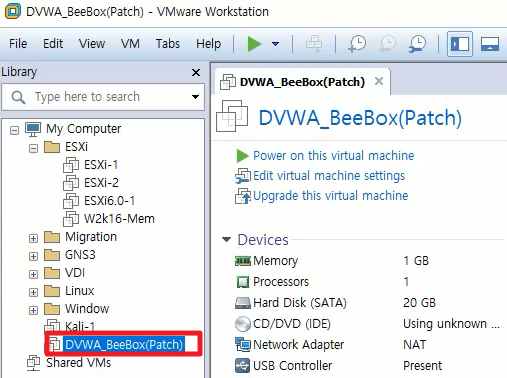Click the Hard Disk (SATA) icon
This screenshot has height=378, width=507.
243,303
